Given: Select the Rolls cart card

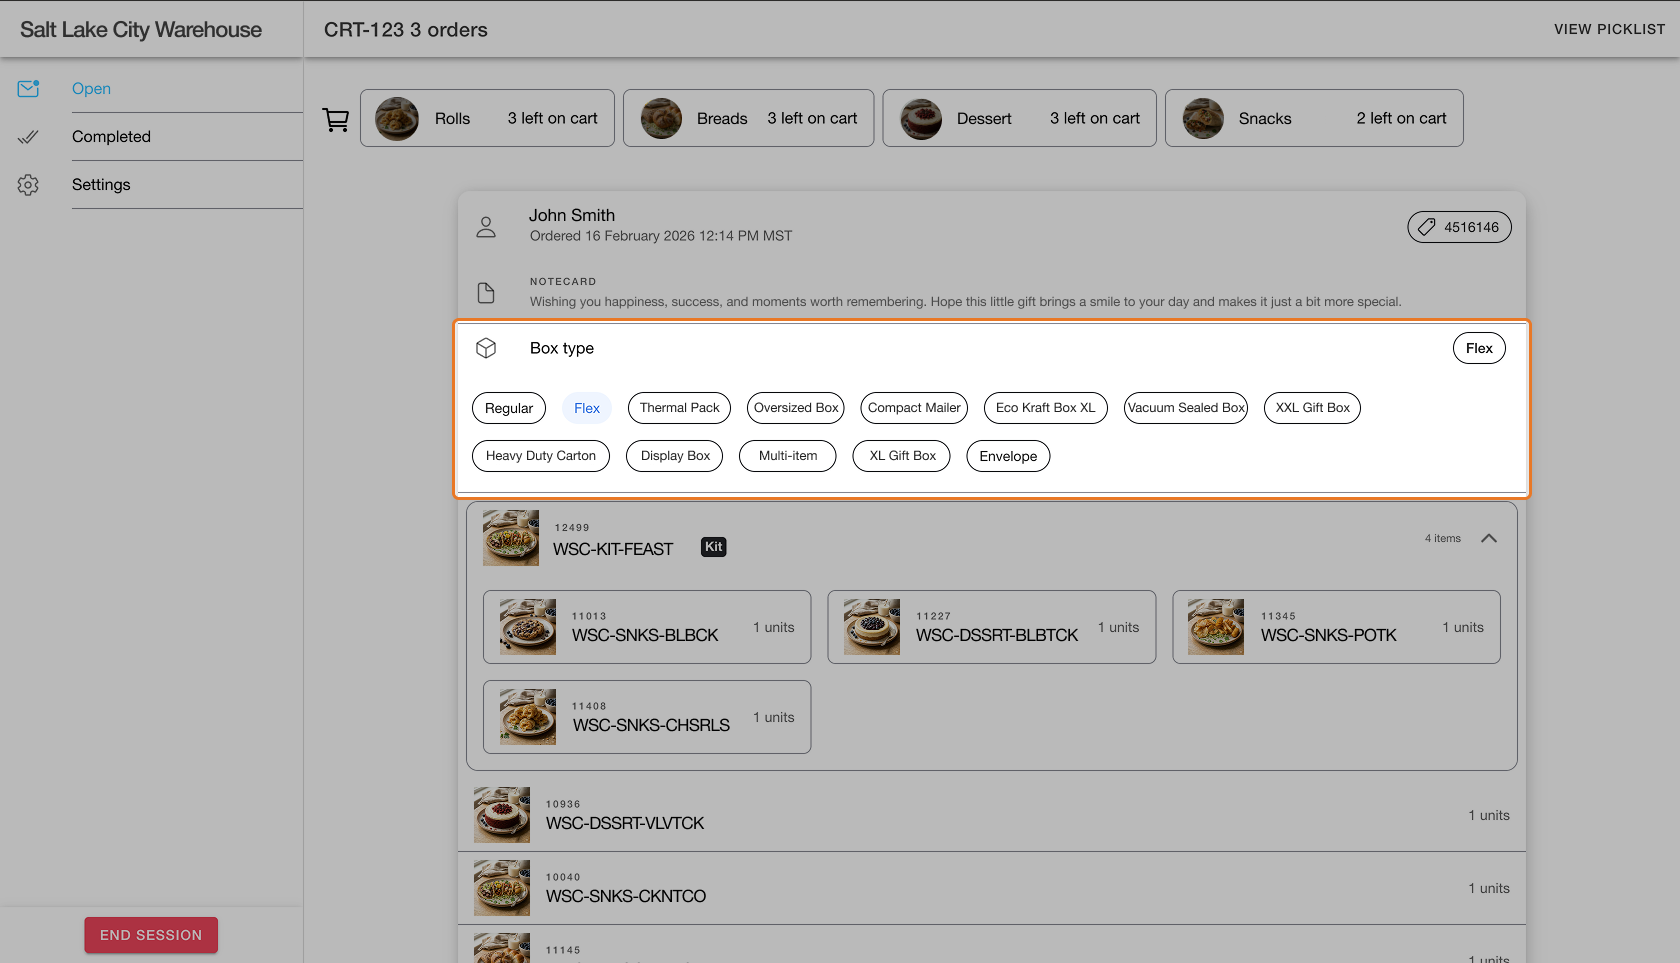Looking at the screenshot, I should [x=487, y=118].
